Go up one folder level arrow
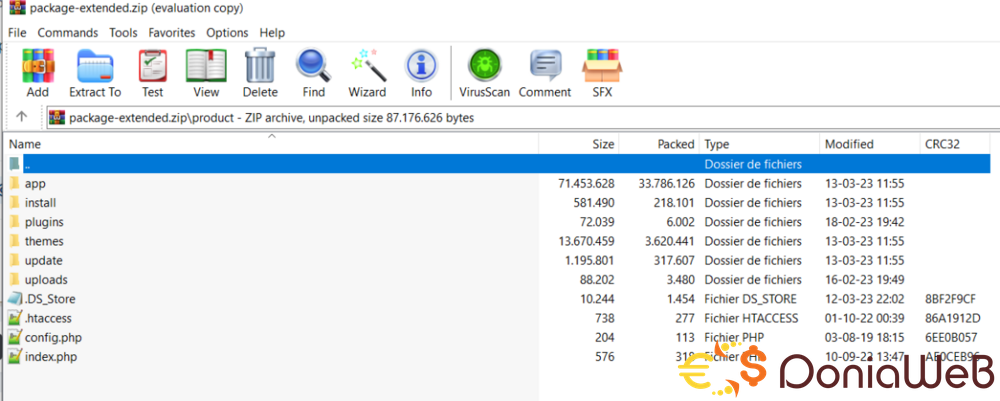The height and width of the screenshot is (401, 1000). 22,117
